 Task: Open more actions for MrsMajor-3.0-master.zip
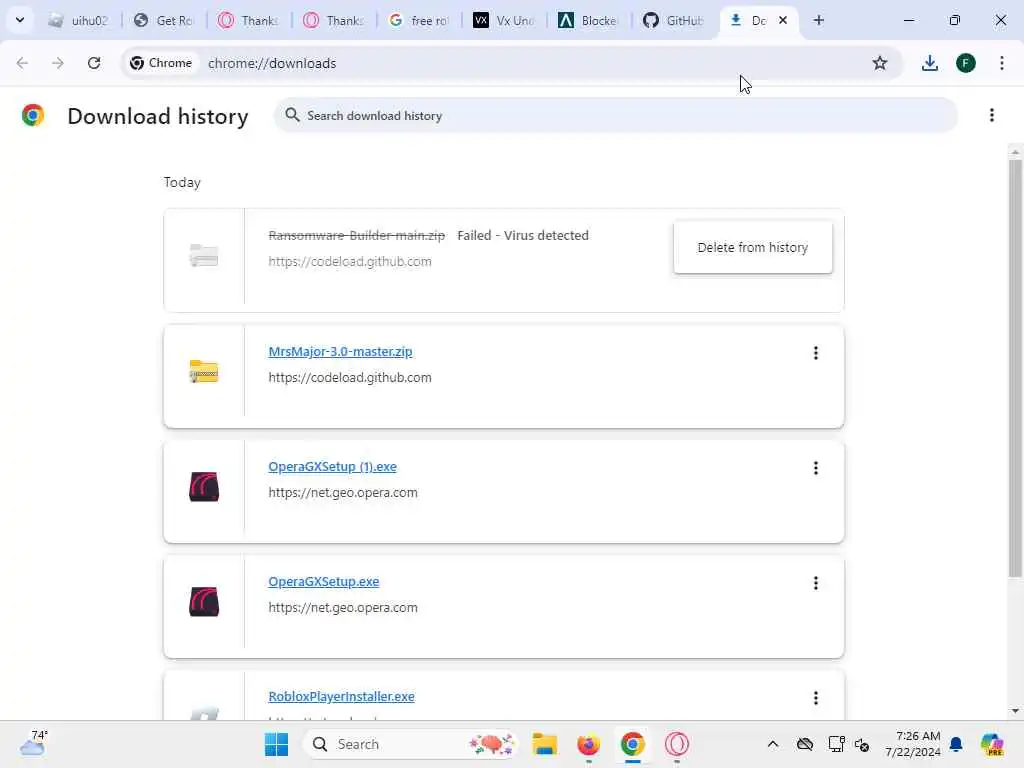(x=816, y=353)
